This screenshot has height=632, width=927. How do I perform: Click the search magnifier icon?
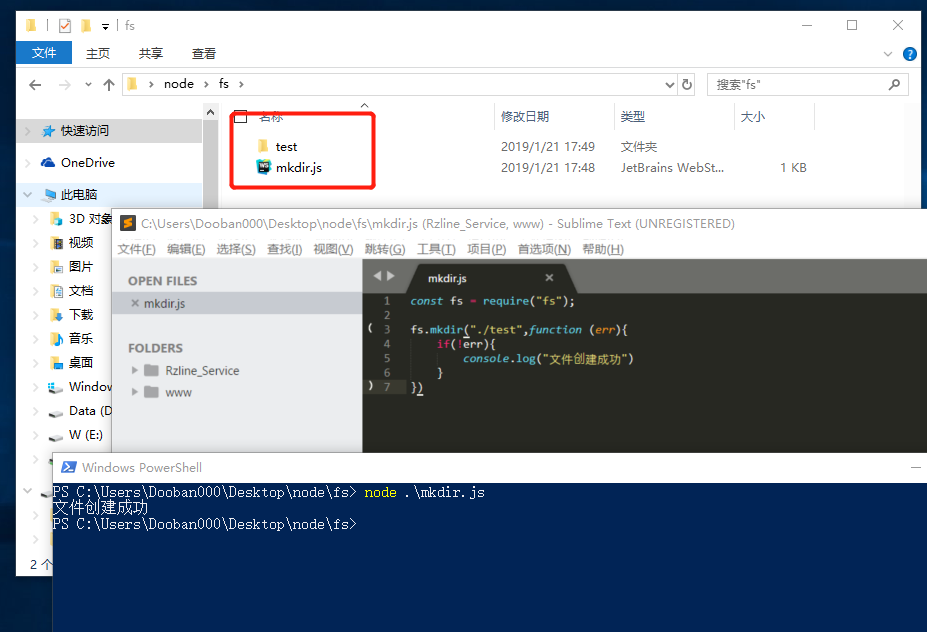894,85
